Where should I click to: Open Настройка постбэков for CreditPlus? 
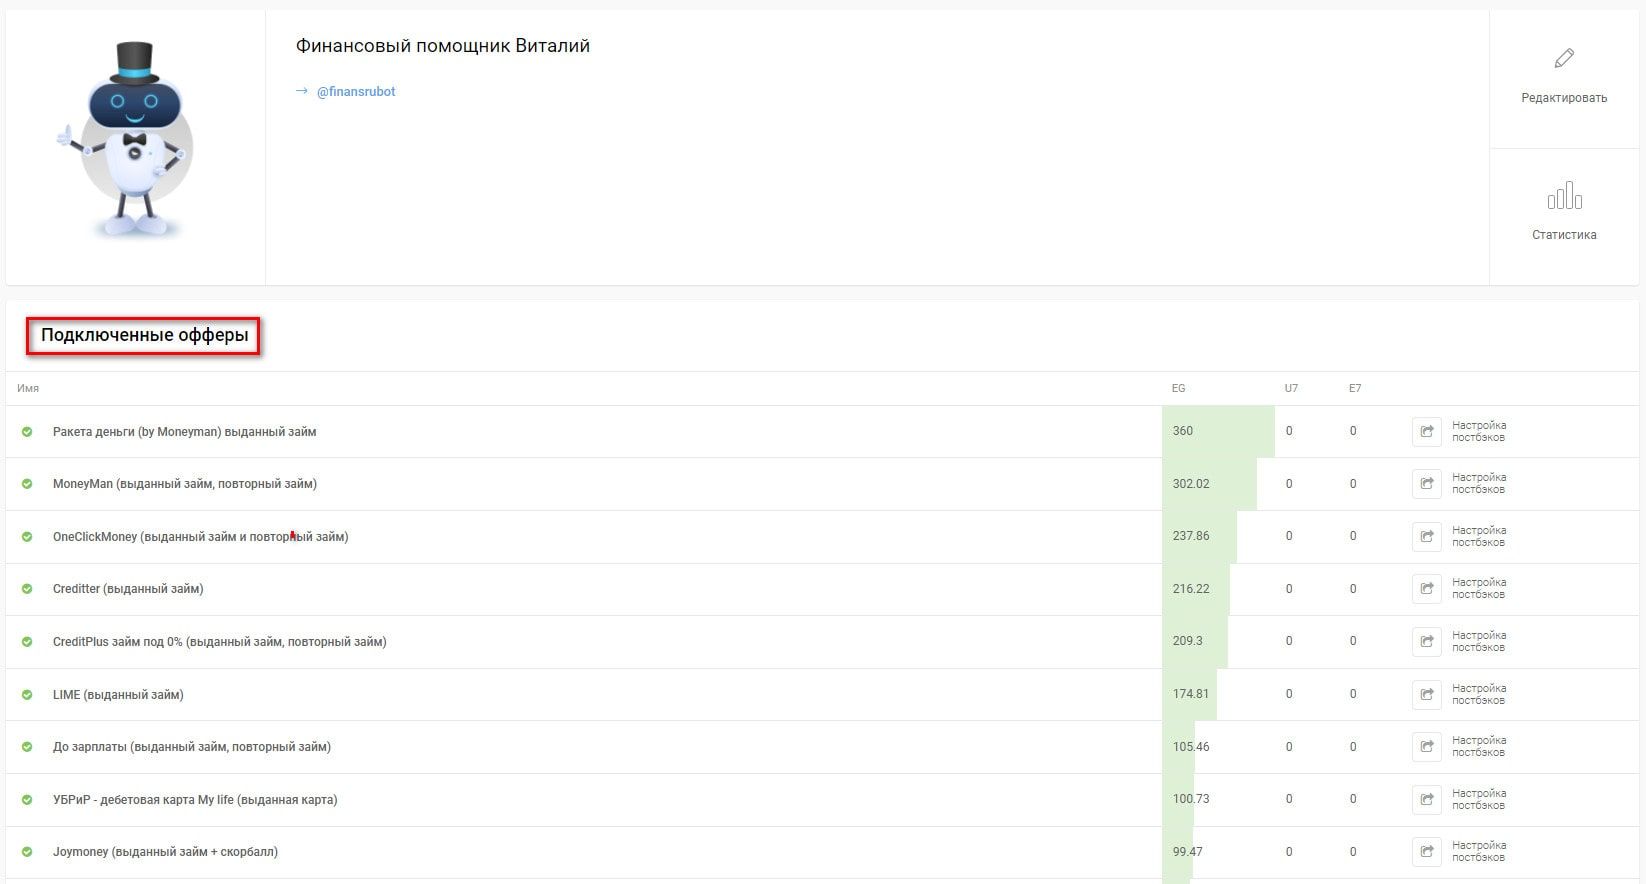coord(1479,641)
